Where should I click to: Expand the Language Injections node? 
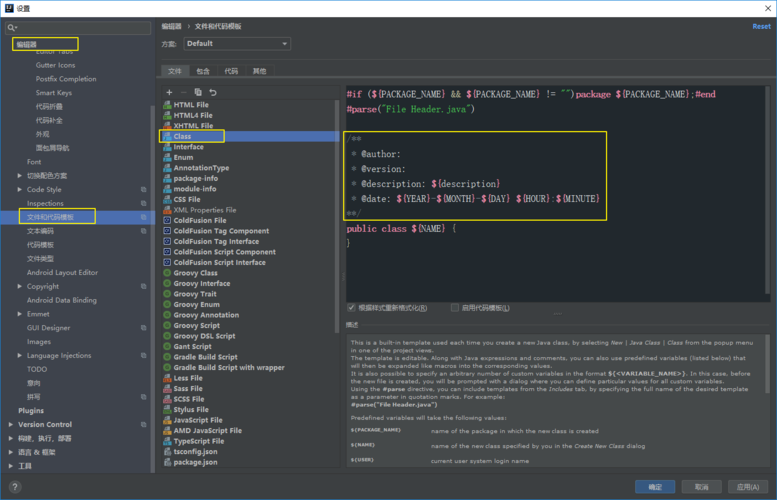[19, 355]
